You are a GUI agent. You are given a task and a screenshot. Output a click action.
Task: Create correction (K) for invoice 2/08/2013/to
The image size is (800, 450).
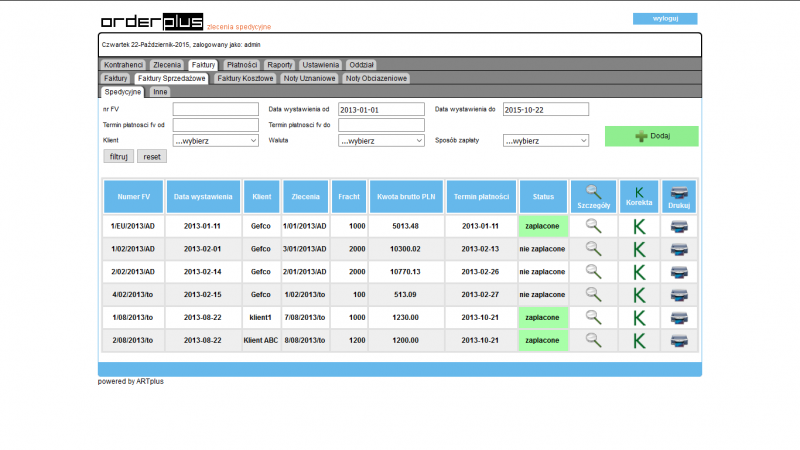click(639, 341)
